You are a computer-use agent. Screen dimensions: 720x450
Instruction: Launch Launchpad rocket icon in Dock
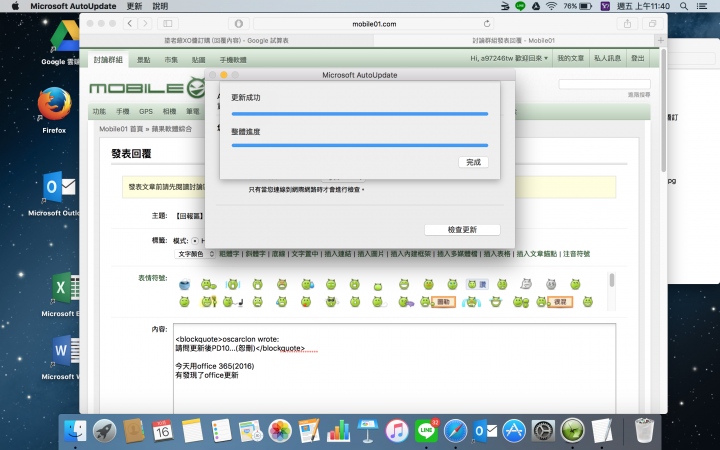point(104,431)
